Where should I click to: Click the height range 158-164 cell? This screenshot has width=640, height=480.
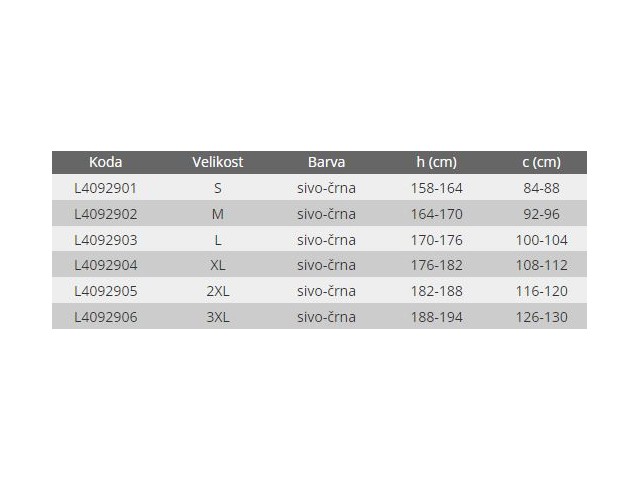pyautogui.click(x=436, y=187)
